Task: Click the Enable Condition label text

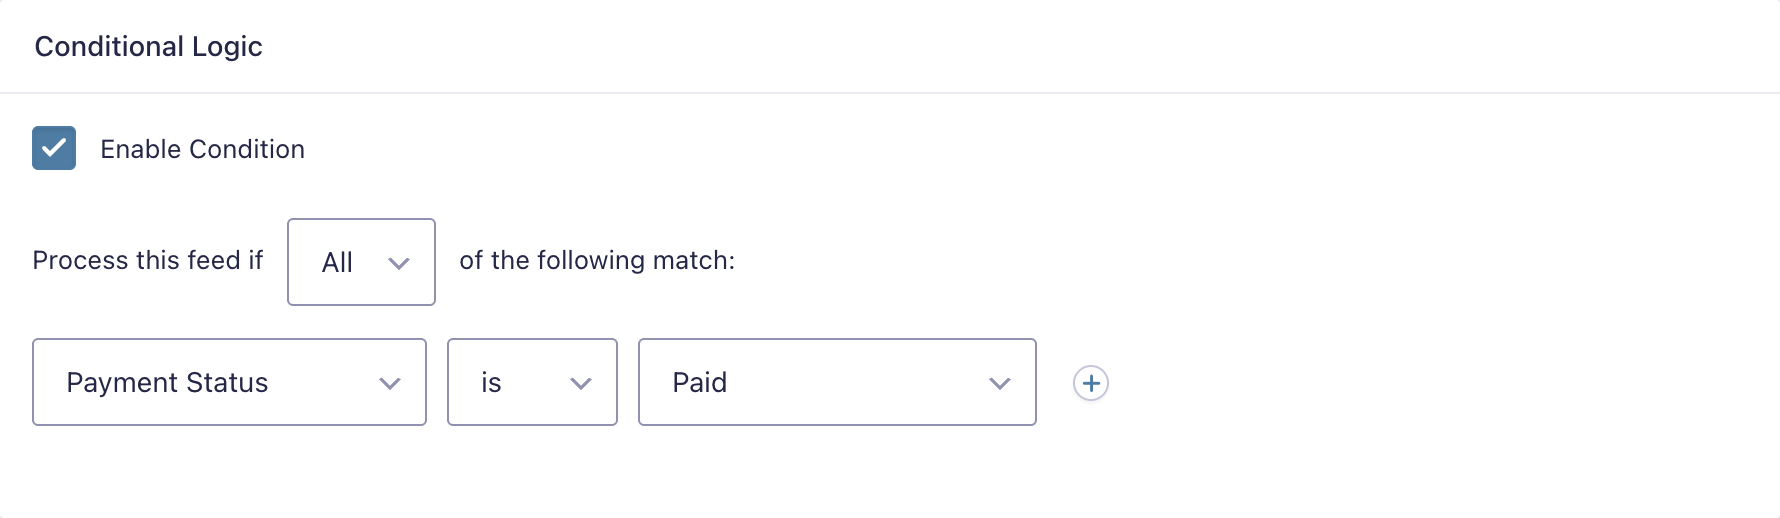Action: [x=202, y=149]
